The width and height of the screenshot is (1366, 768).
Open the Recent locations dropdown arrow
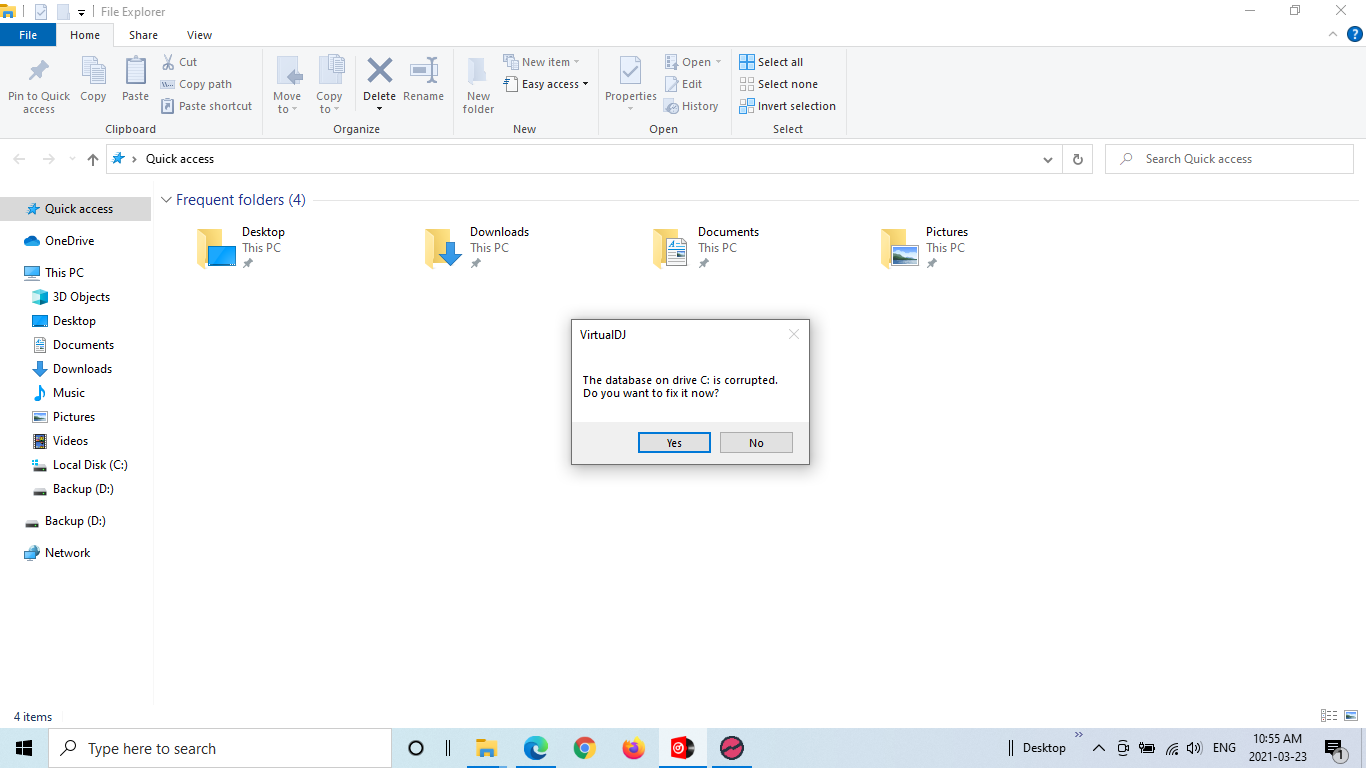coord(72,159)
